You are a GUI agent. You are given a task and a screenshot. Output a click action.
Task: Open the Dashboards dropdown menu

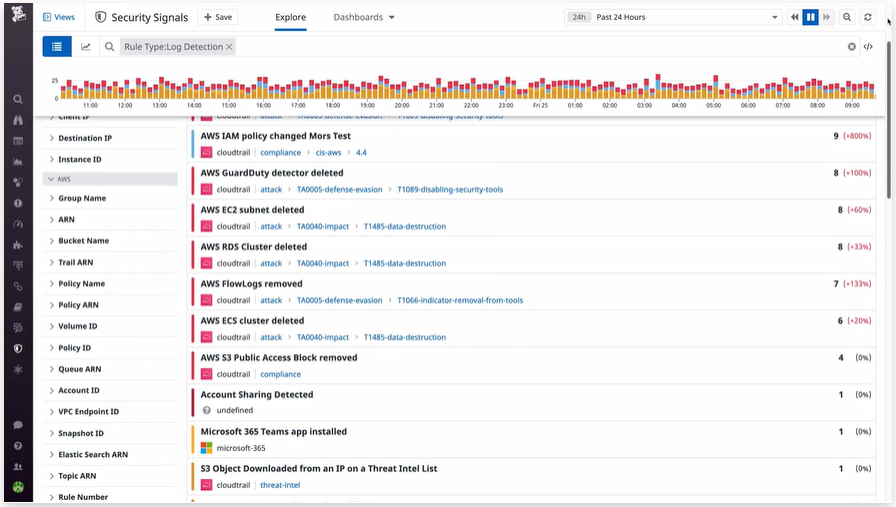364,17
